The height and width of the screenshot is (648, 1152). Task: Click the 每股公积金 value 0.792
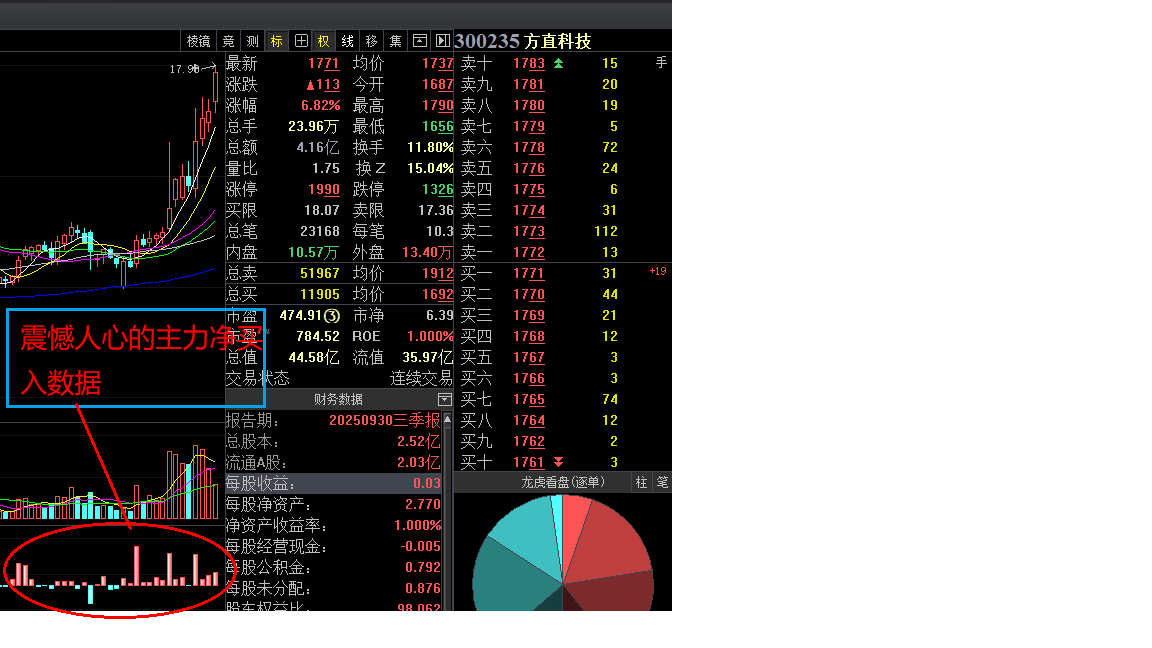coord(423,567)
